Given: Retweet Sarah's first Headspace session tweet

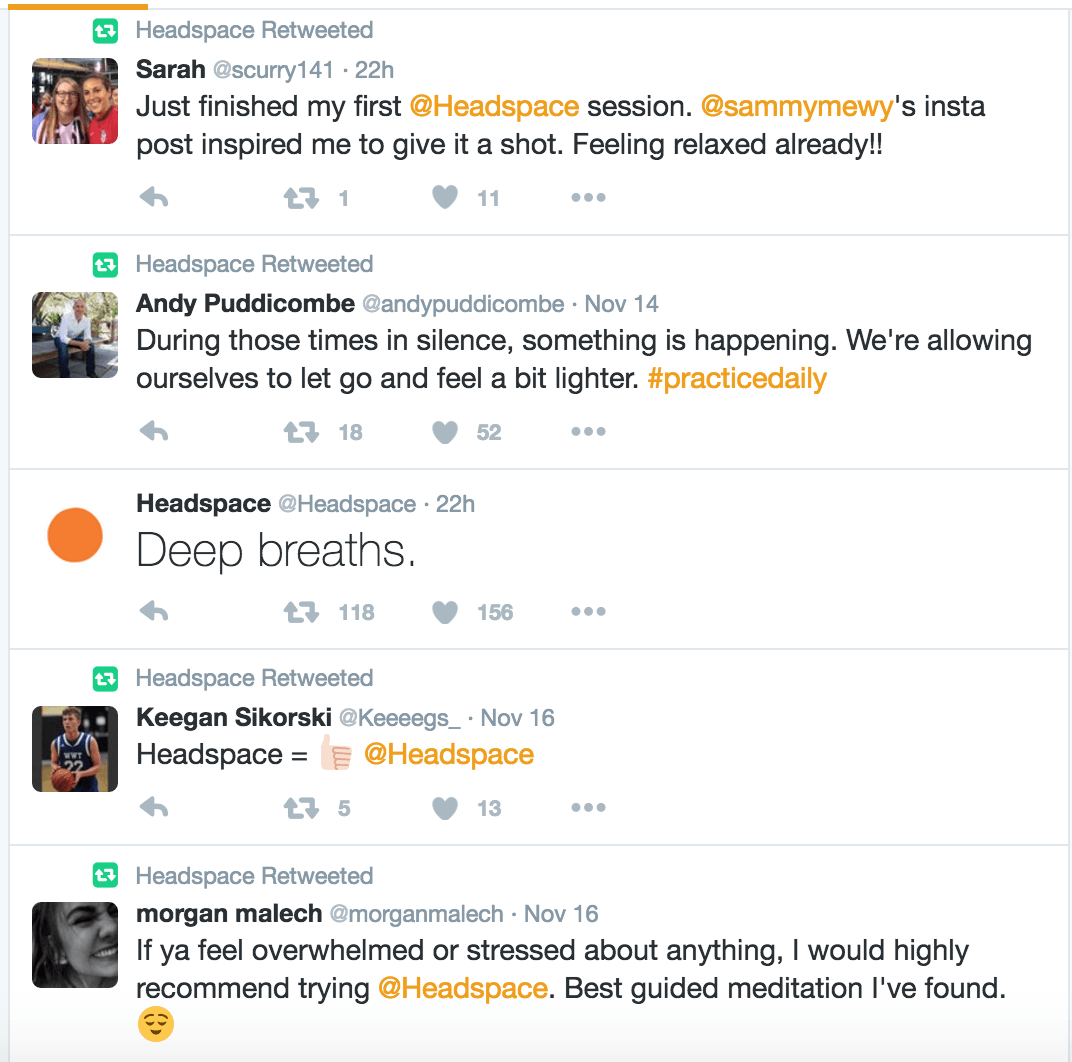Looking at the screenshot, I should click(301, 198).
